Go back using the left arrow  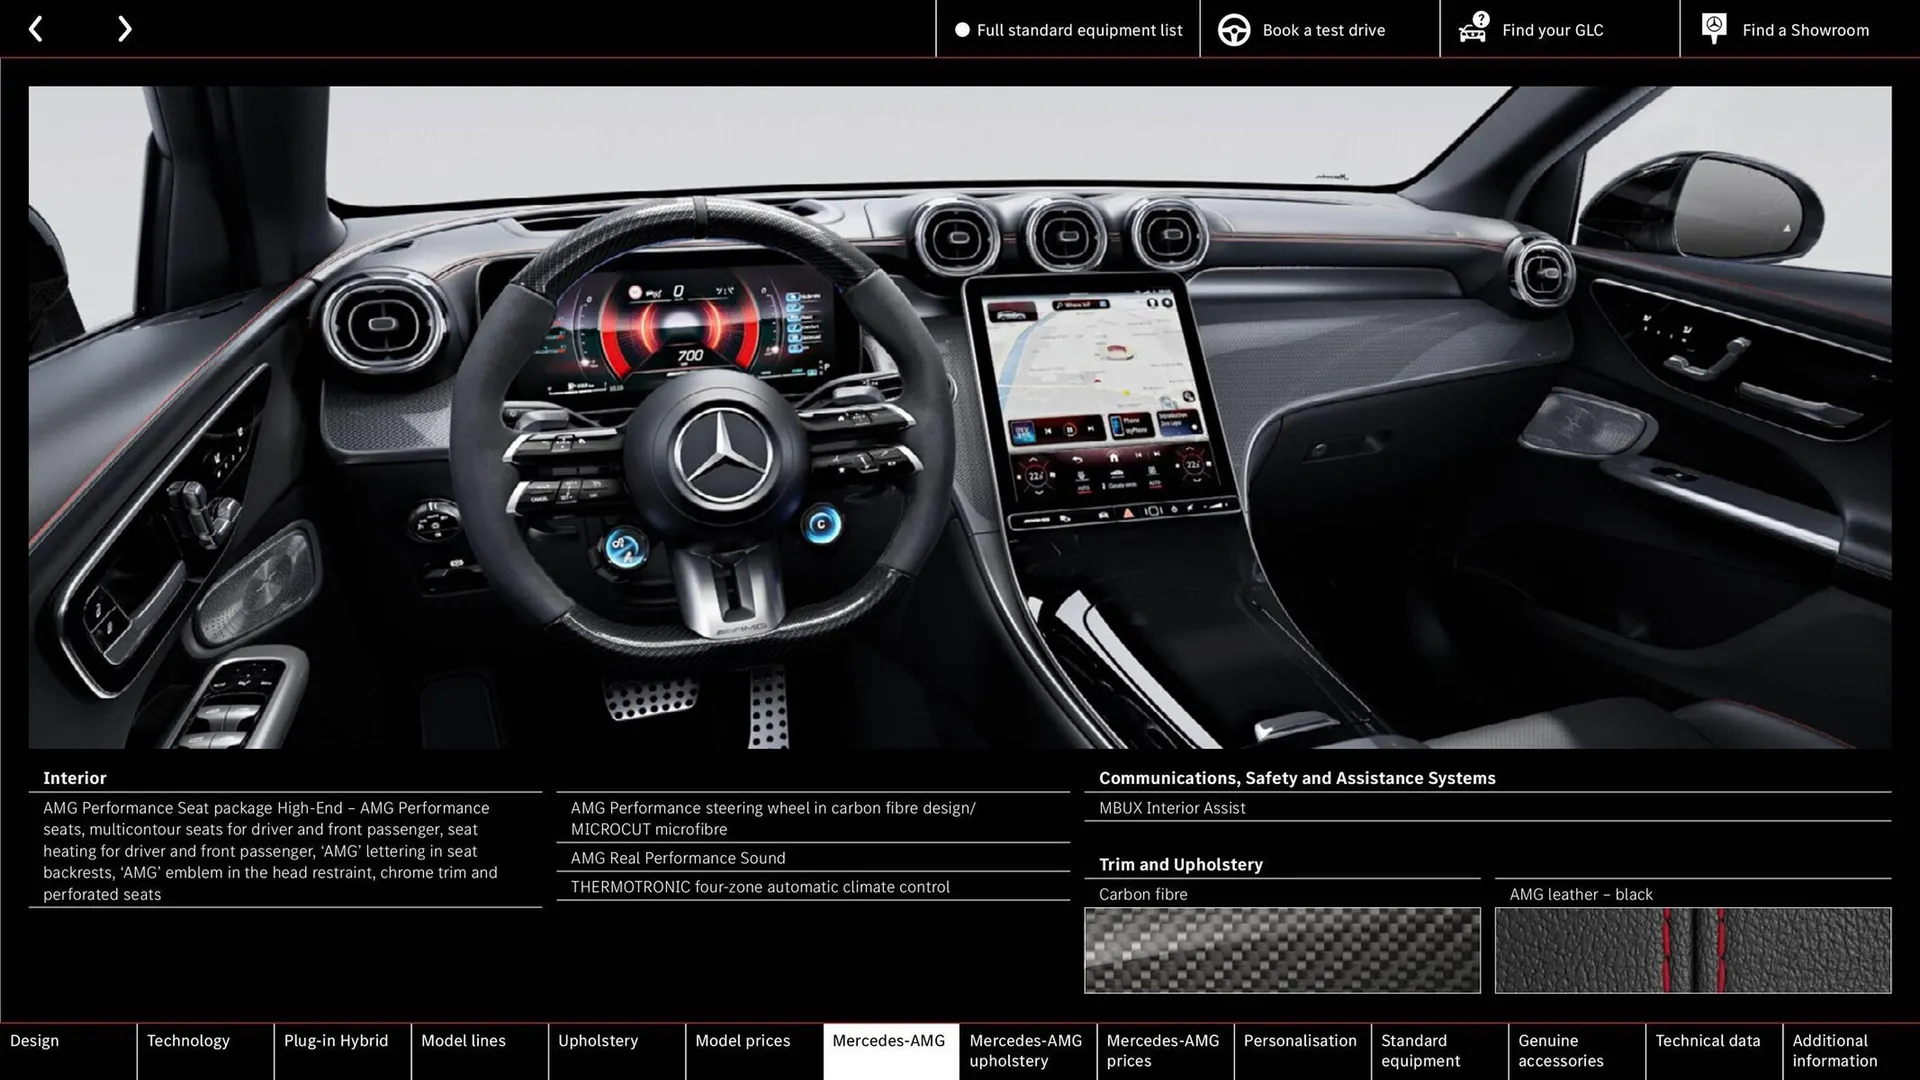(37, 28)
